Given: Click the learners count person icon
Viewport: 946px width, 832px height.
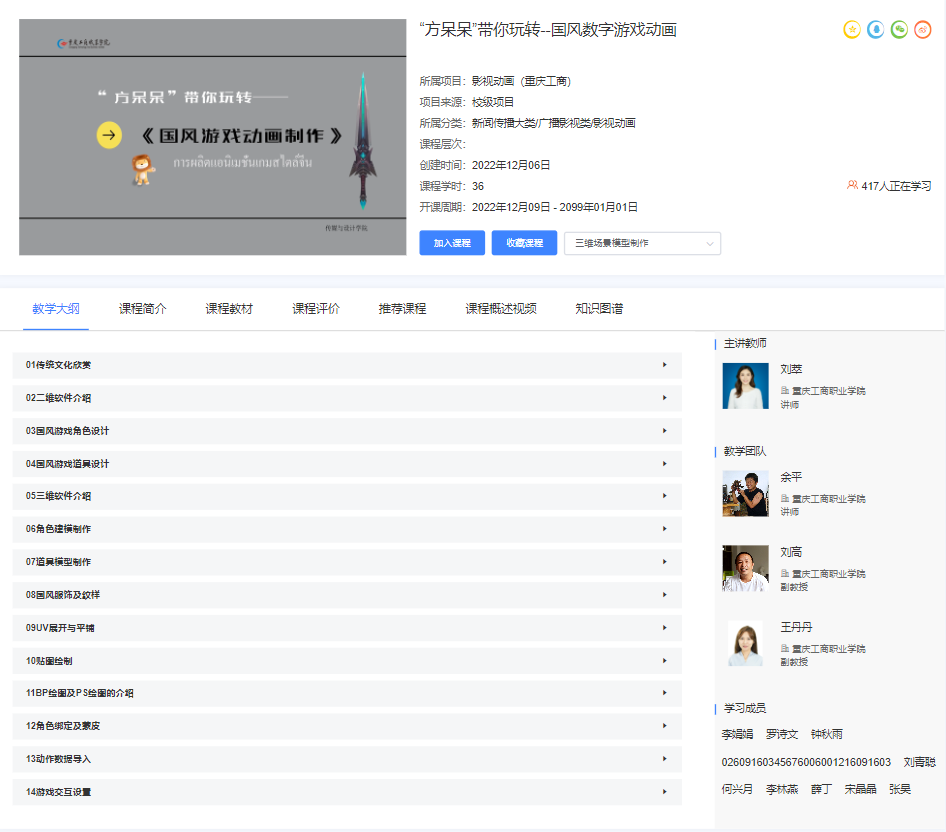Looking at the screenshot, I should point(852,185).
